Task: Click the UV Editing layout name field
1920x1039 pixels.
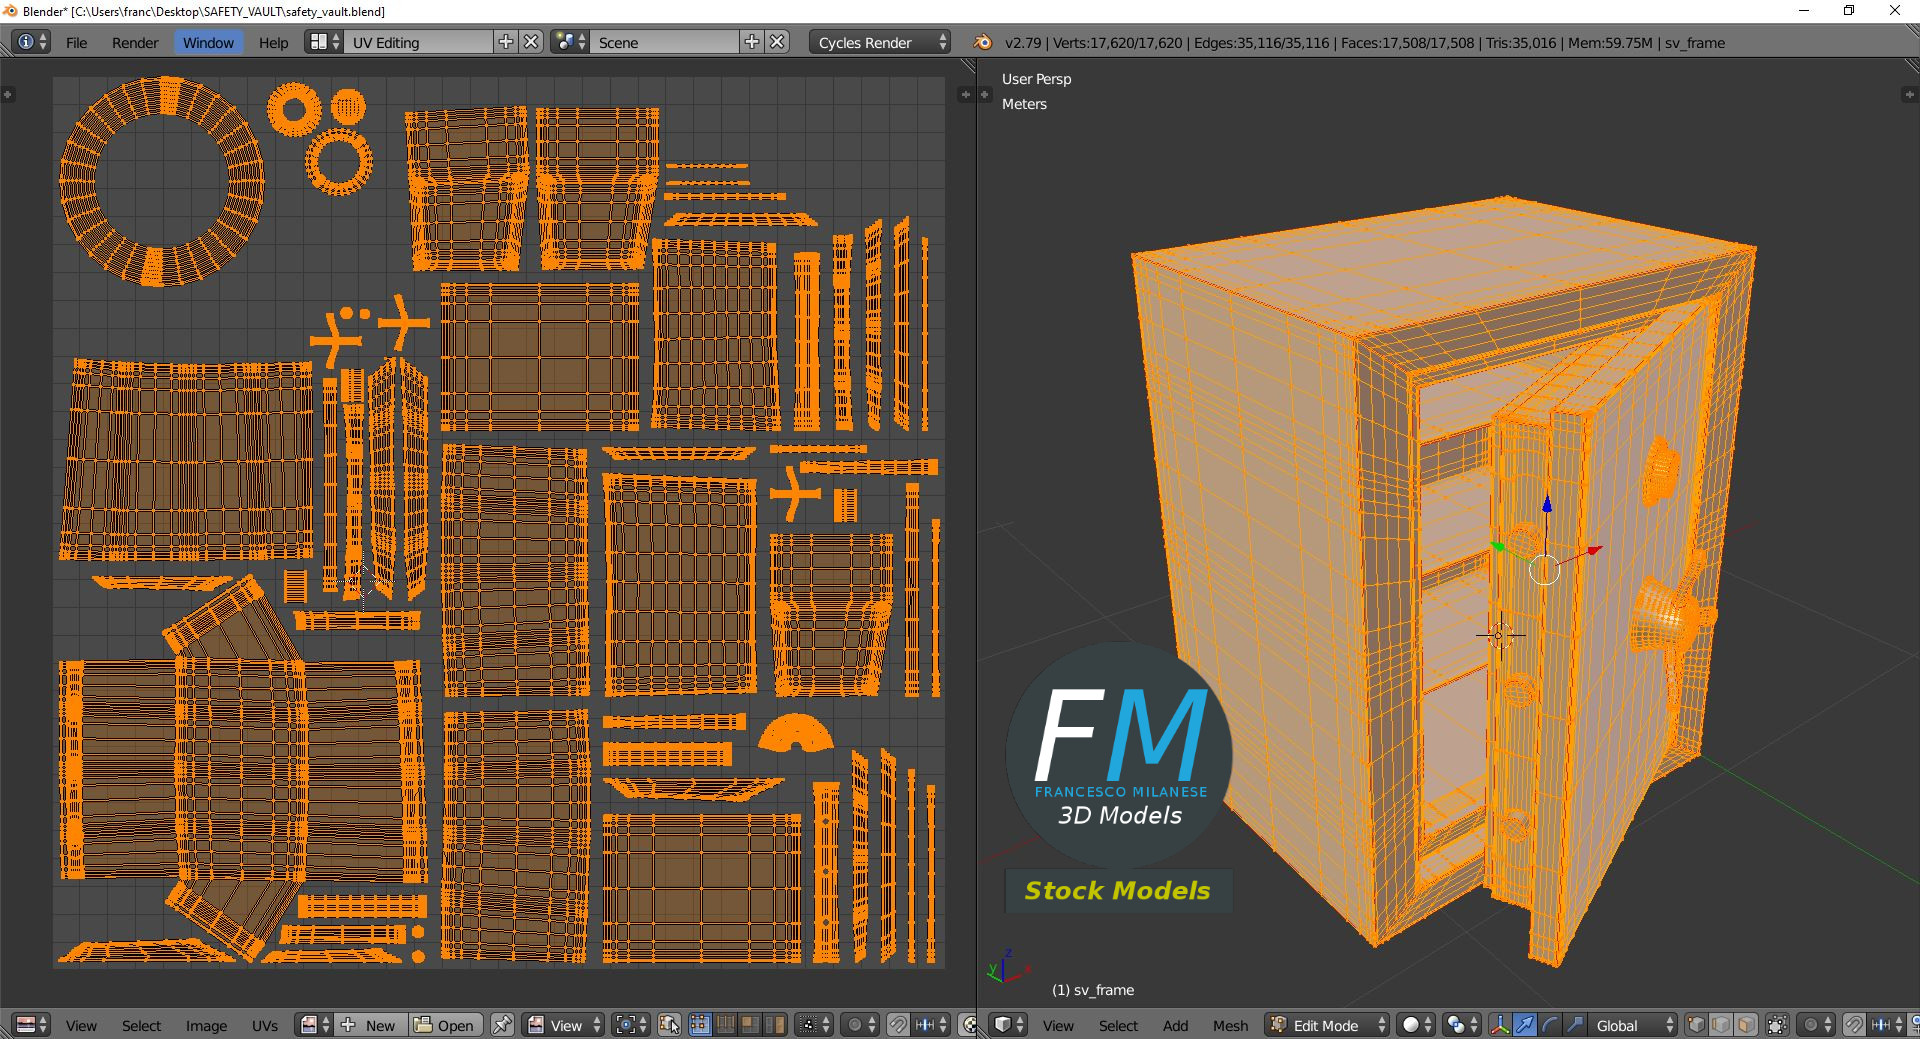Action: point(418,42)
